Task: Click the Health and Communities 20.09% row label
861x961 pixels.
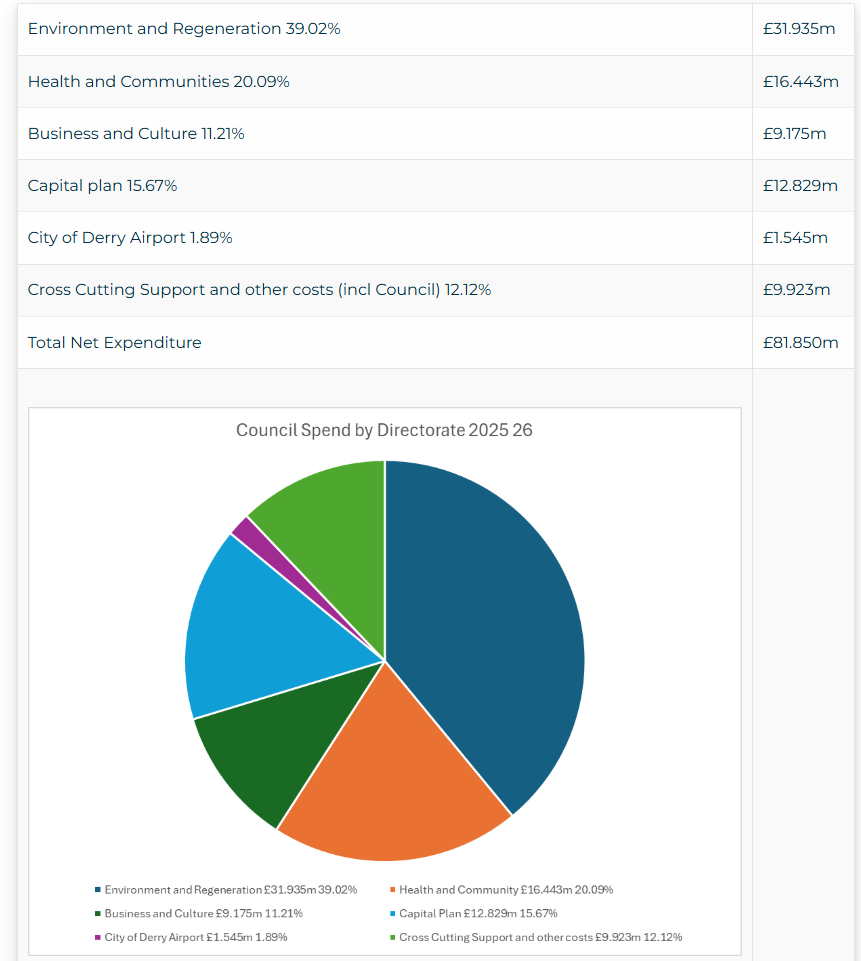Action: click(158, 82)
